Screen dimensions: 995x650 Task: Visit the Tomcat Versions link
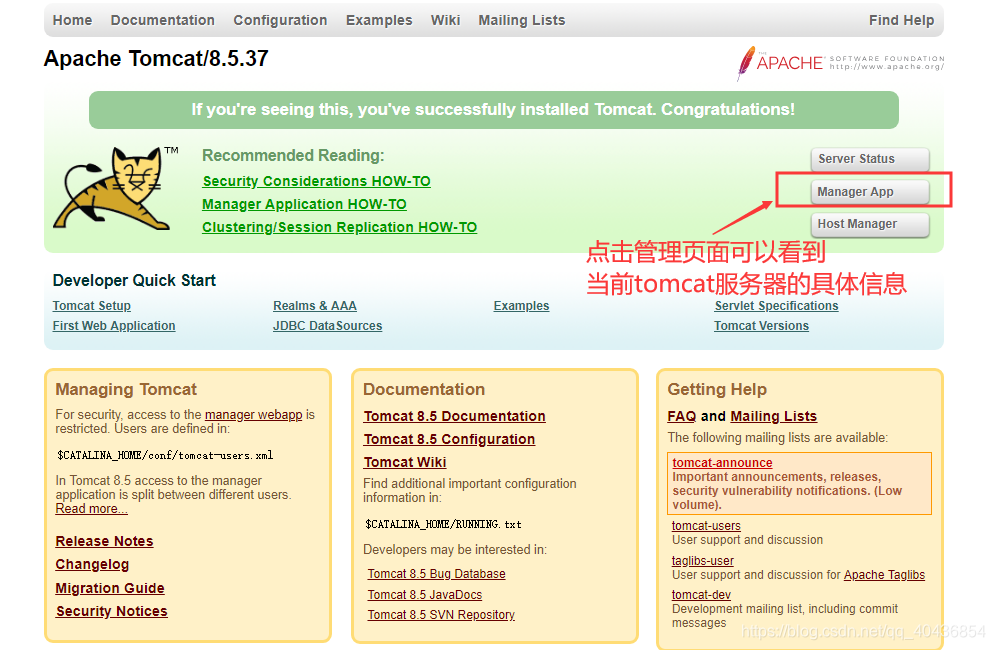point(761,326)
